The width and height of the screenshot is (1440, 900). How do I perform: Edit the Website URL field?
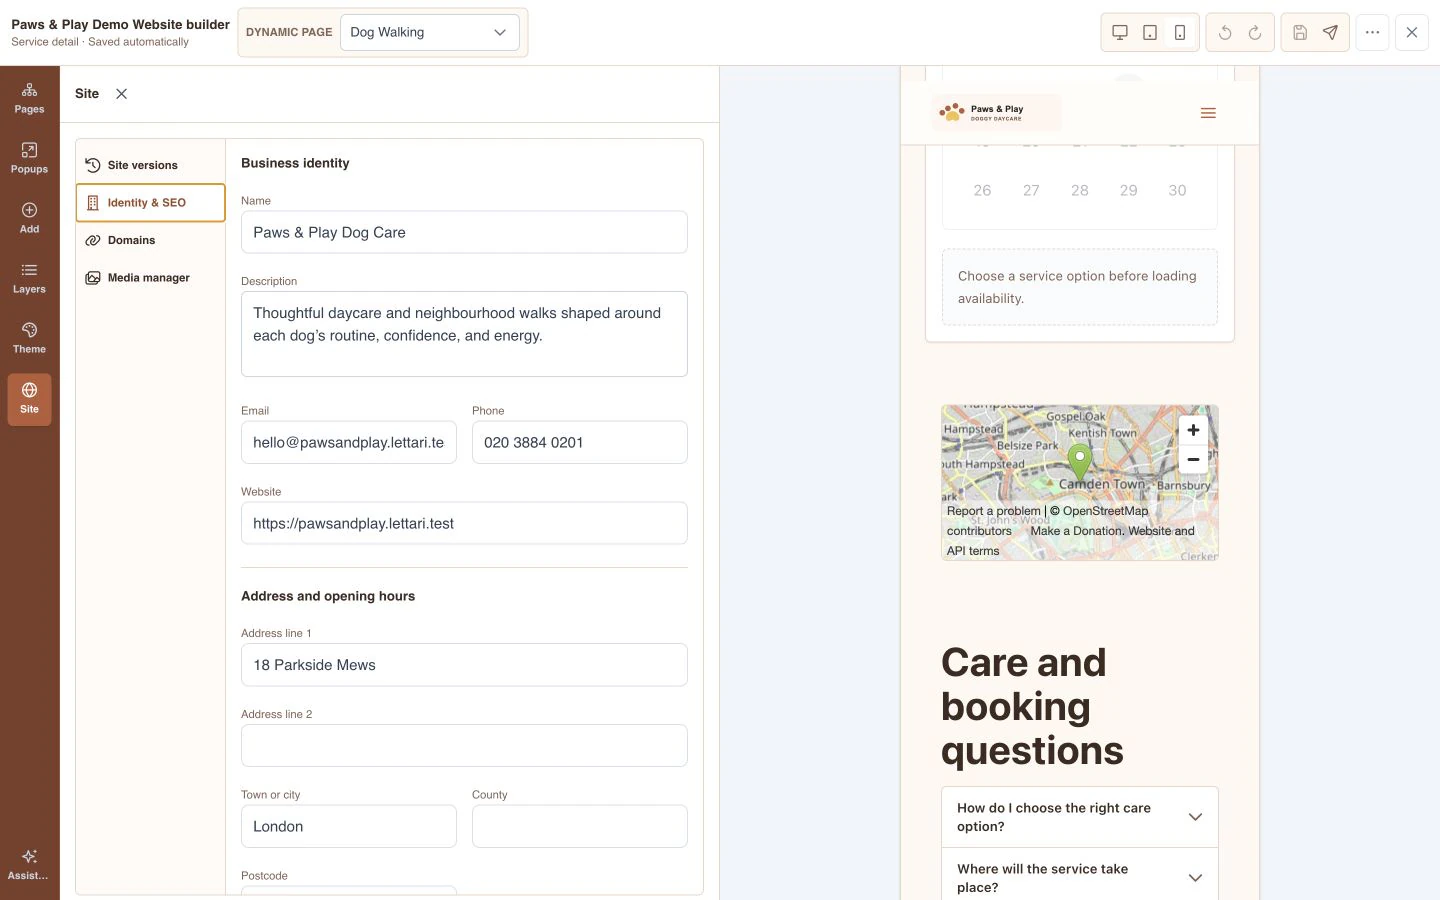click(464, 523)
